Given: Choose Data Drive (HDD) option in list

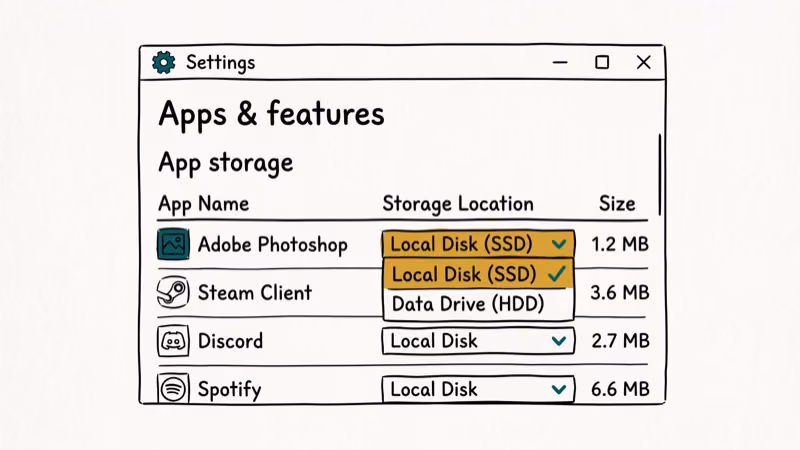Looking at the screenshot, I should coord(478,304).
